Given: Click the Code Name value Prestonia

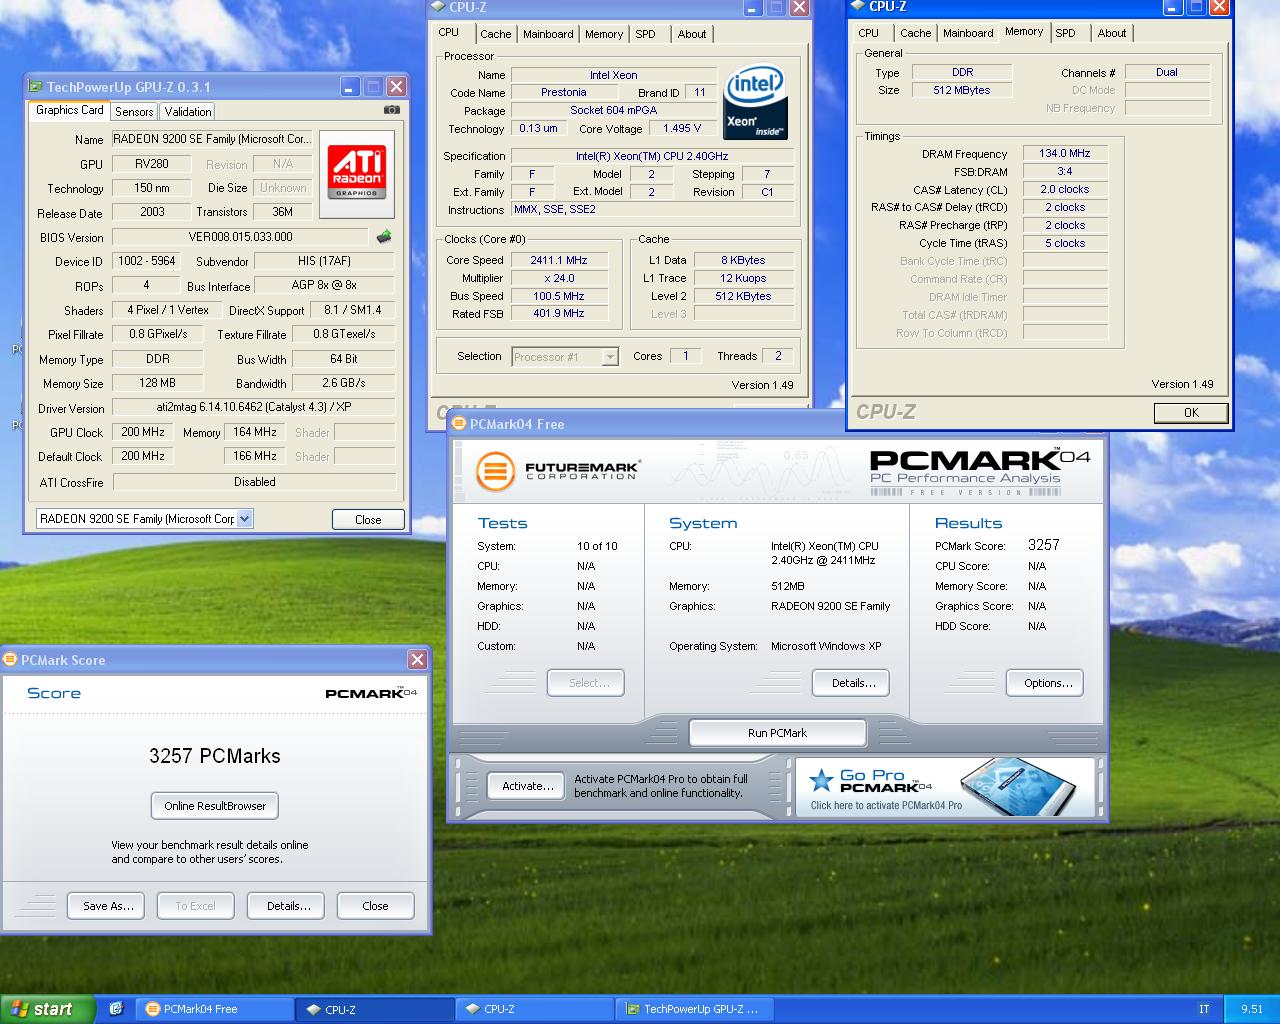Looking at the screenshot, I should (x=564, y=92).
